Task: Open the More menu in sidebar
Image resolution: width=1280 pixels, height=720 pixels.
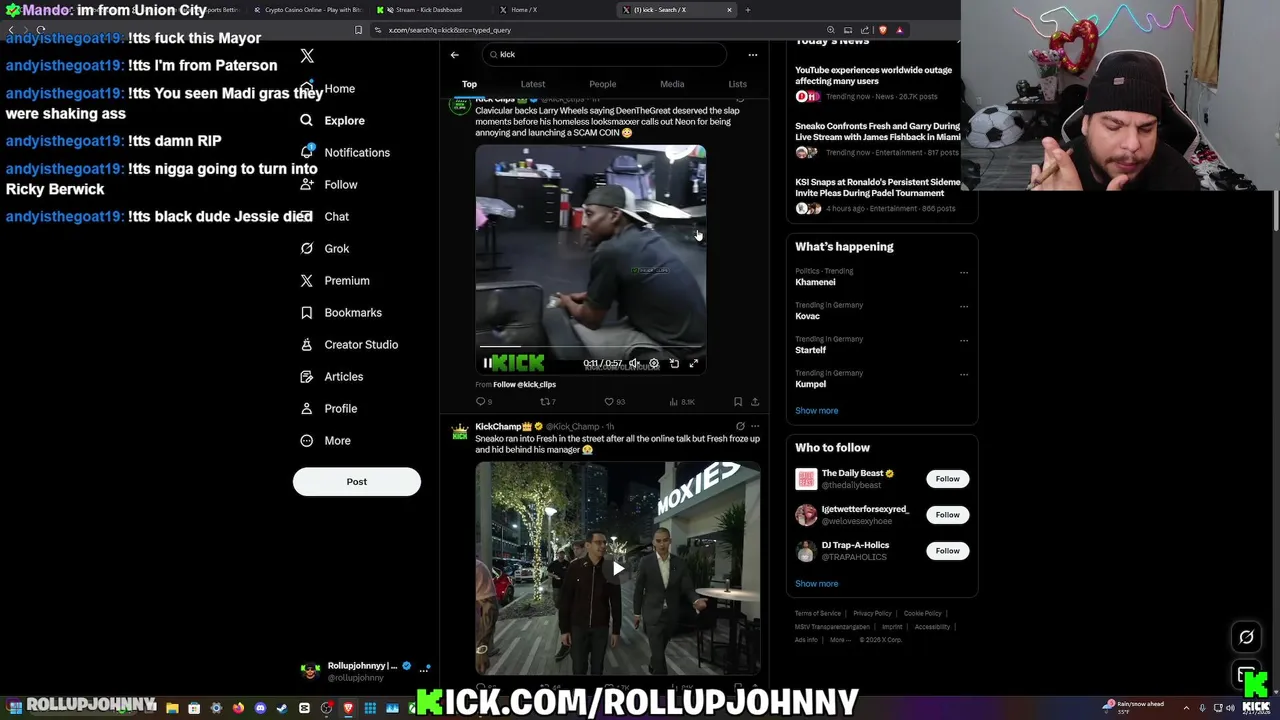Action: [326, 440]
